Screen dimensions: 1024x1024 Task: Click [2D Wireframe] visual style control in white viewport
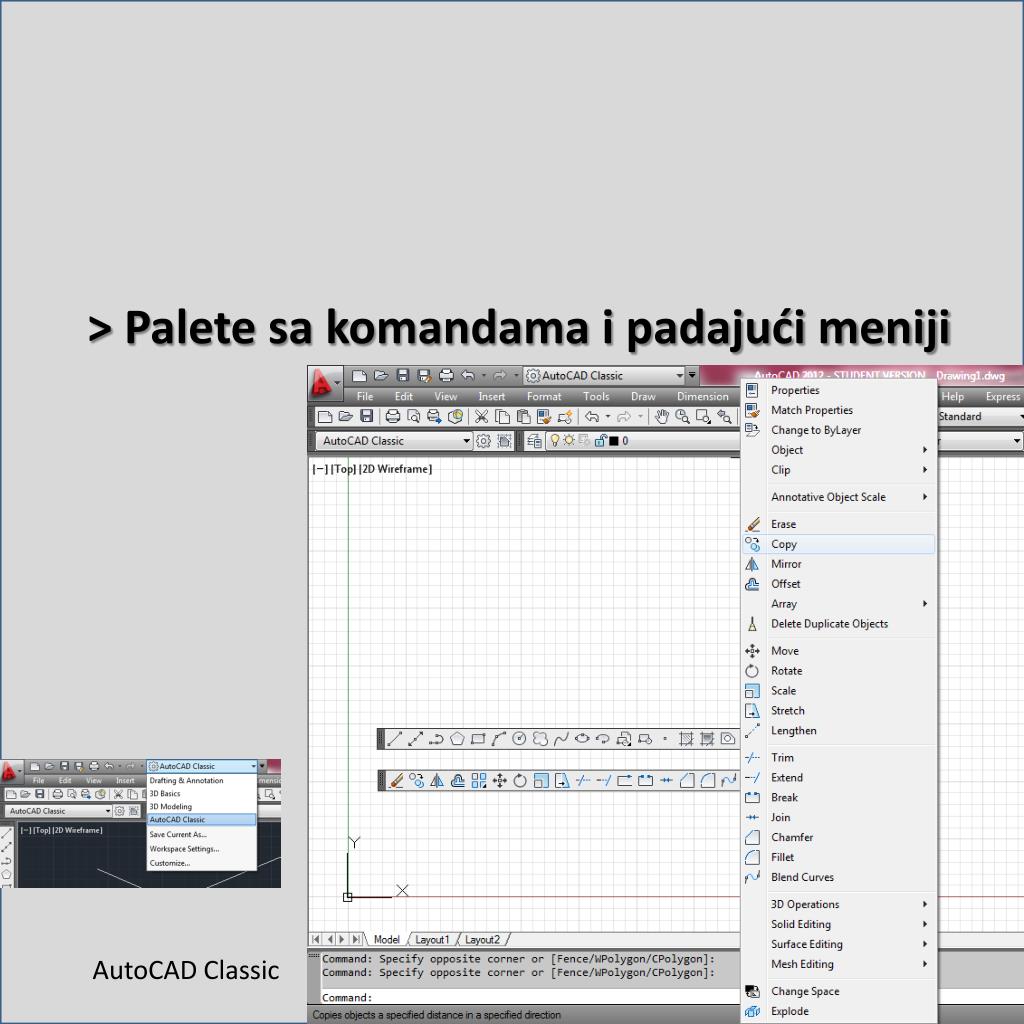(x=396, y=469)
